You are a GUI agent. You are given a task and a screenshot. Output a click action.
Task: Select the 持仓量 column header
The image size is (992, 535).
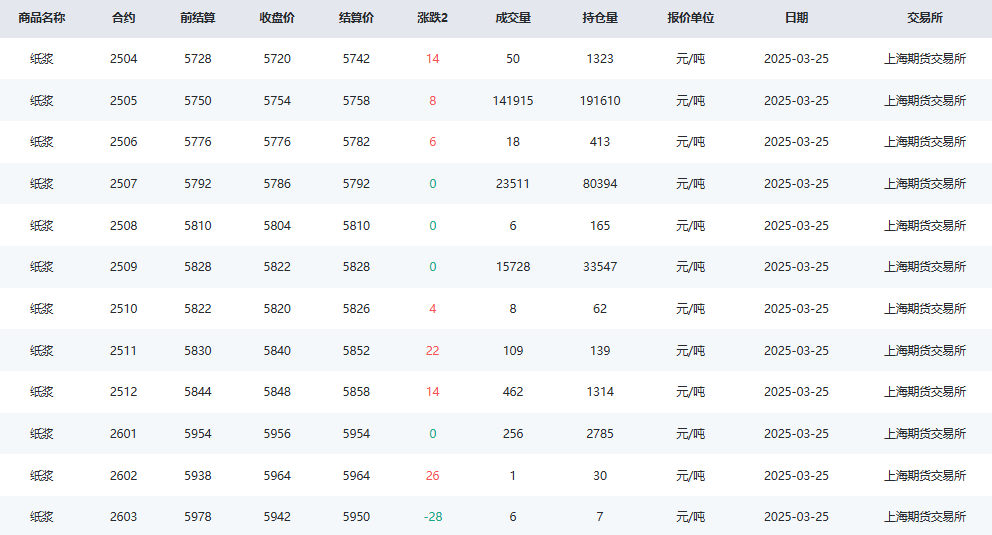tap(600, 18)
